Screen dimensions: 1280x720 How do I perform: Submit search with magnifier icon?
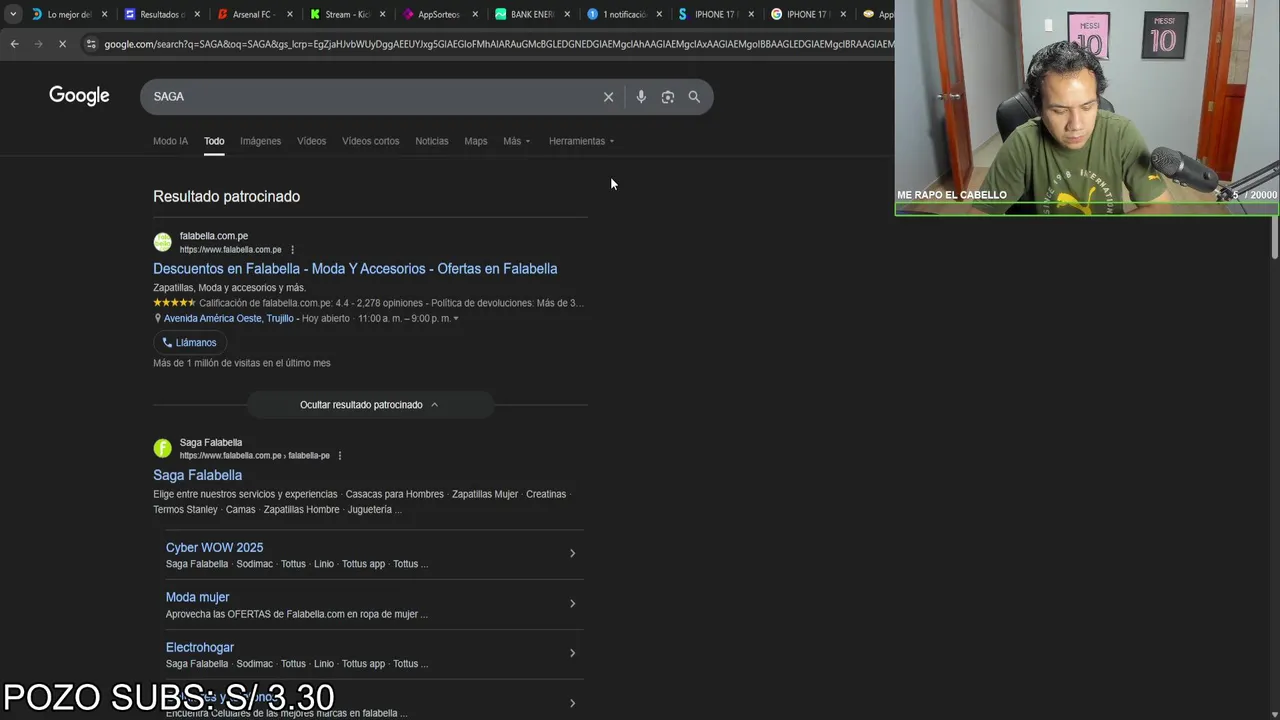pos(694,97)
